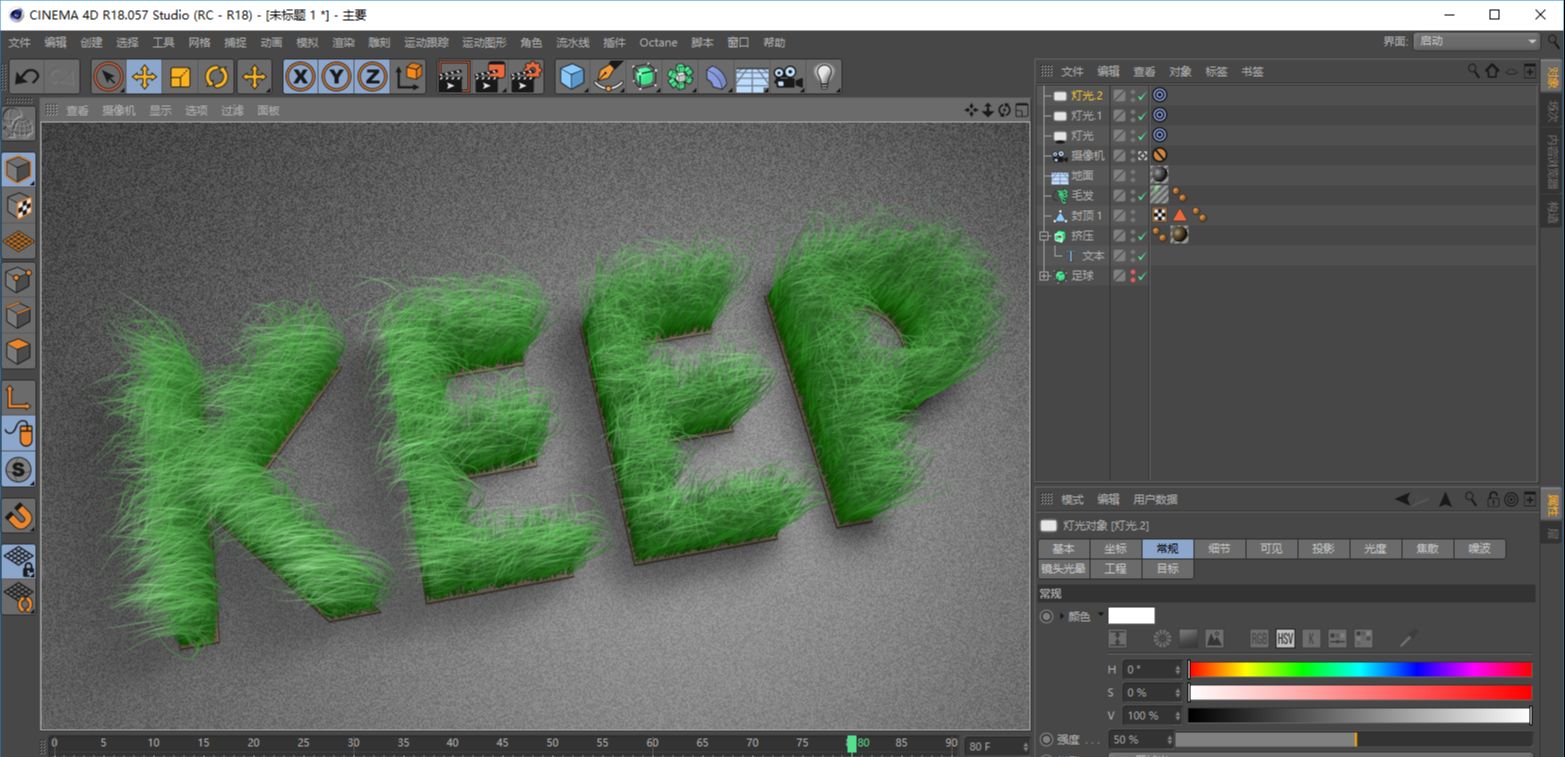Open the Octane menu

point(658,43)
